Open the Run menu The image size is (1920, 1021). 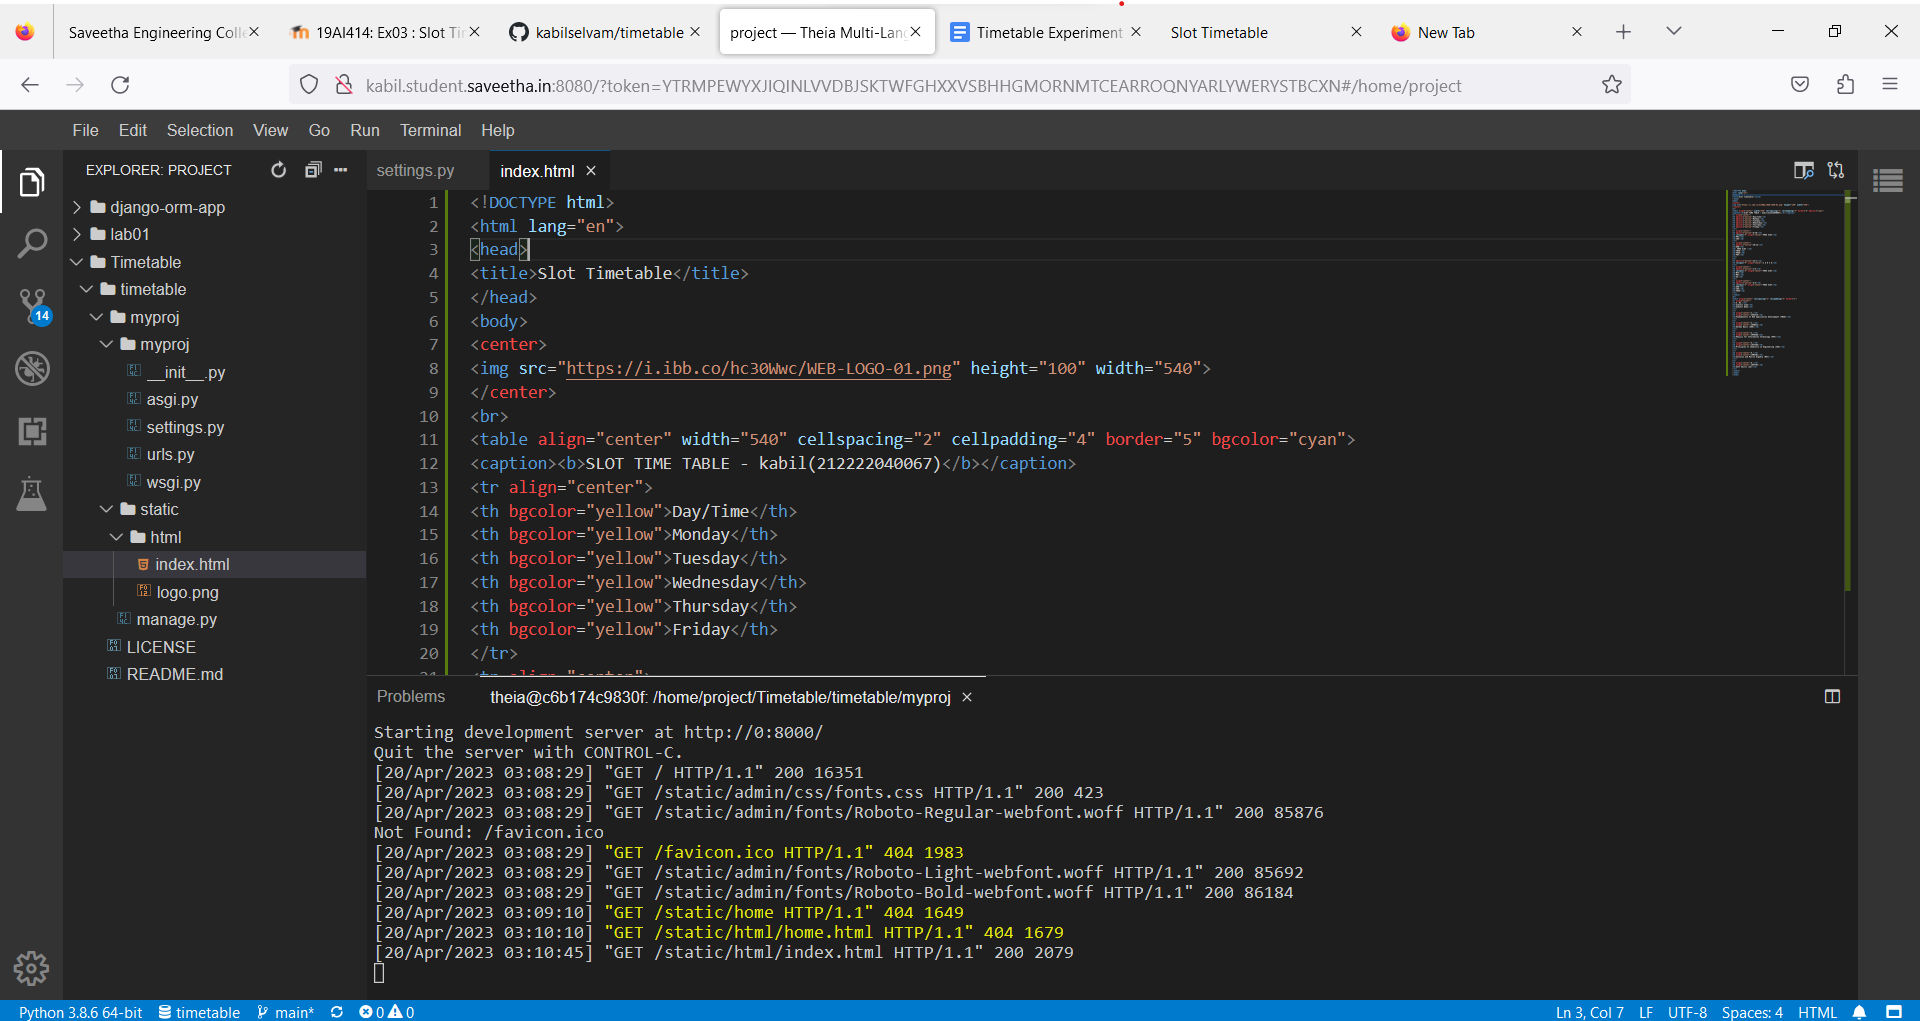point(365,130)
